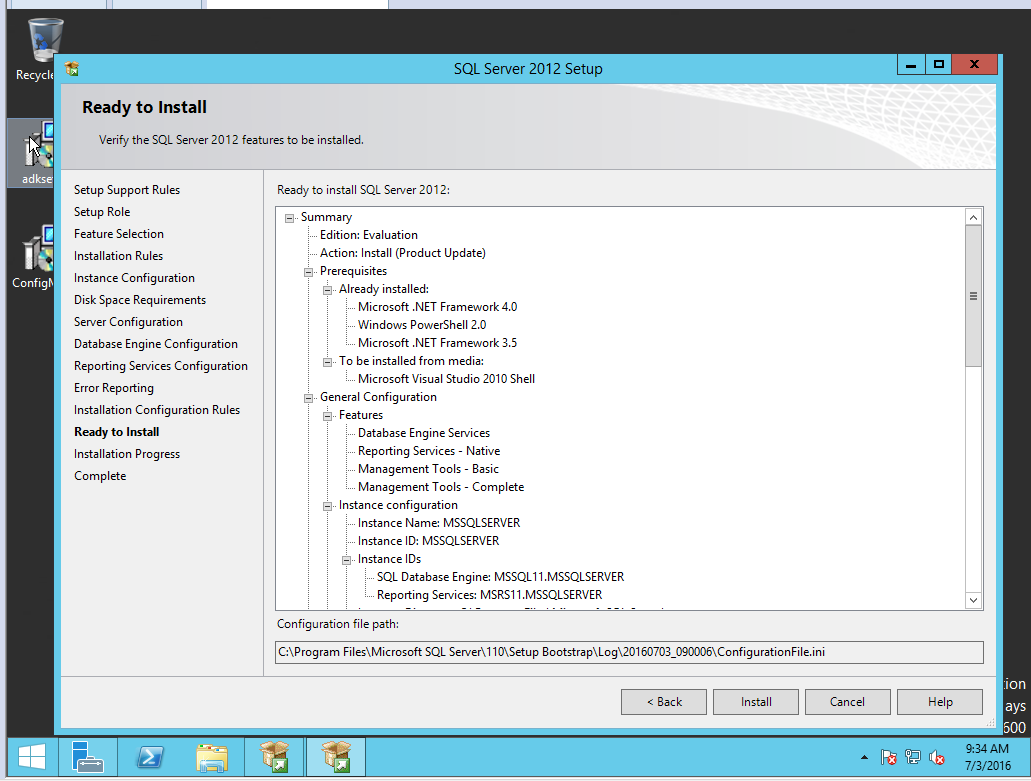Screen dimensions: 1031x781
Task: Select the ConfigMgr desktop icon
Action: (34, 258)
